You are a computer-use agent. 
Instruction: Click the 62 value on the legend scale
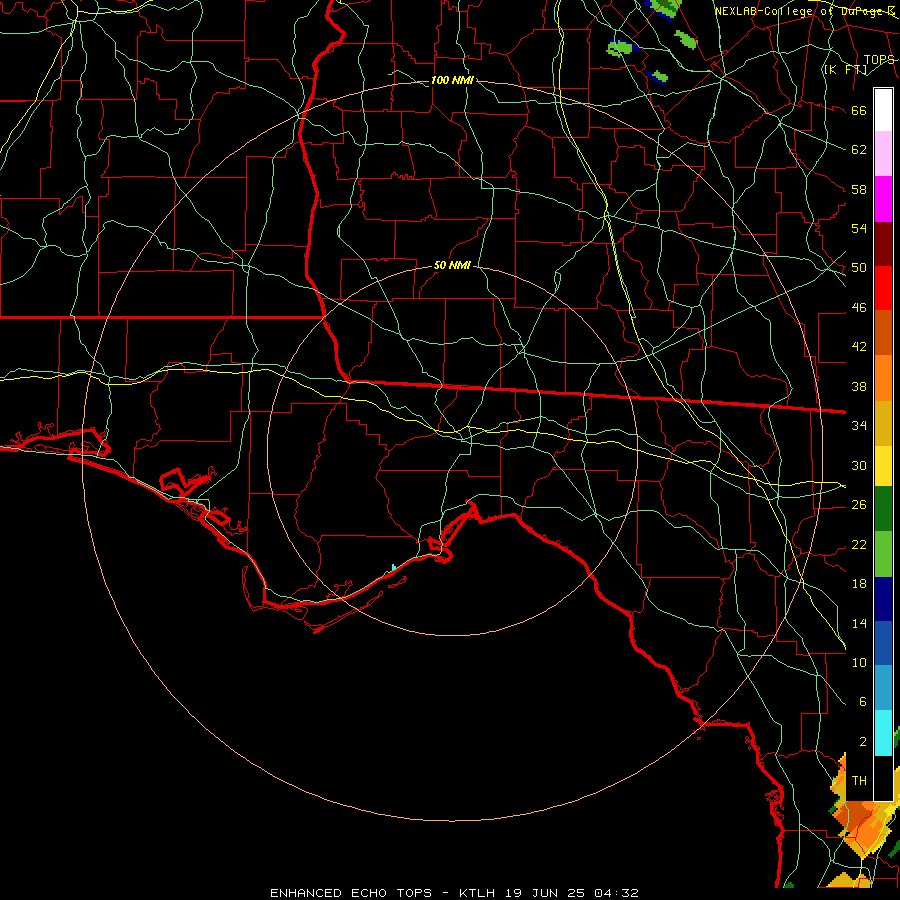pos(859,150)
